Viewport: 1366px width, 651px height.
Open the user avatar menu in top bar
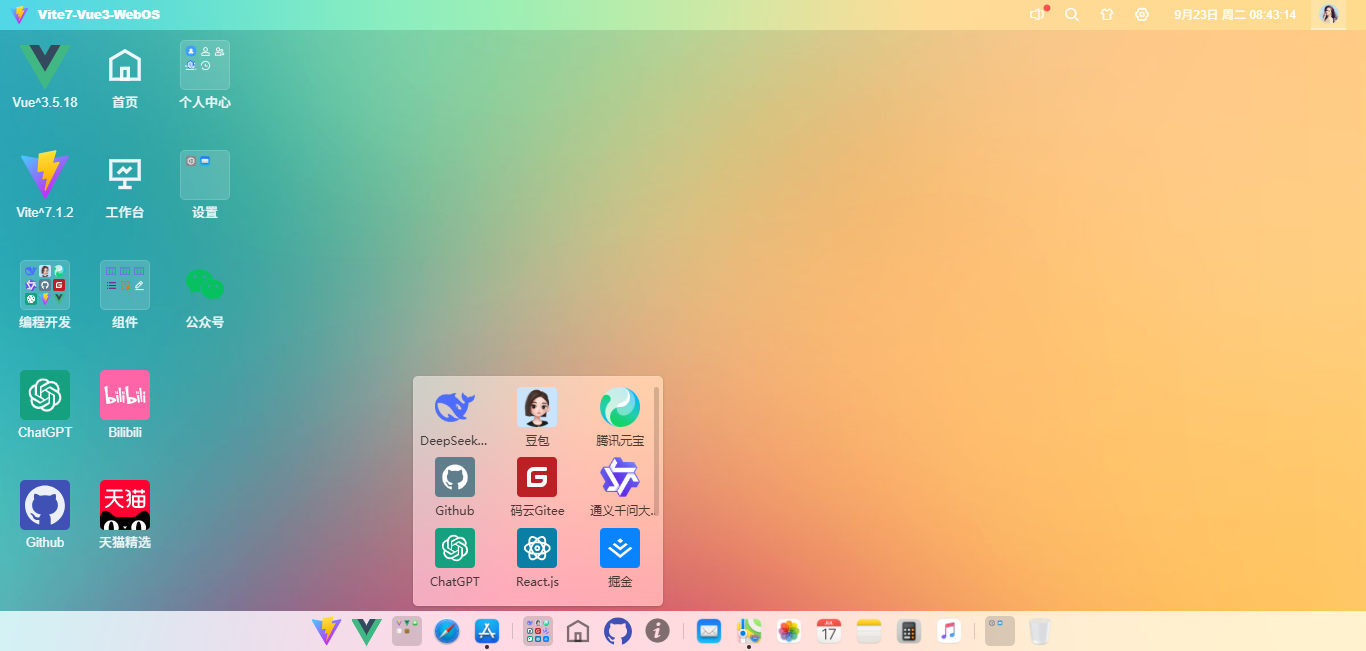coord(1329,15)
